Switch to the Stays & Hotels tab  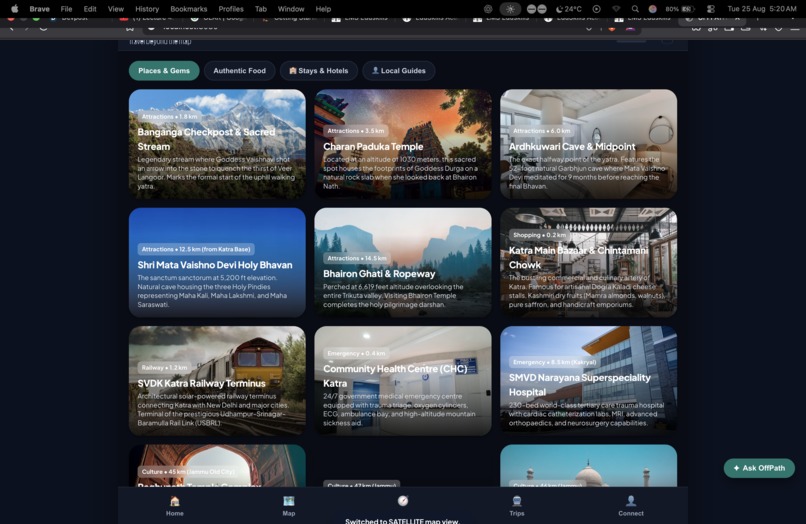pos(319,70)
